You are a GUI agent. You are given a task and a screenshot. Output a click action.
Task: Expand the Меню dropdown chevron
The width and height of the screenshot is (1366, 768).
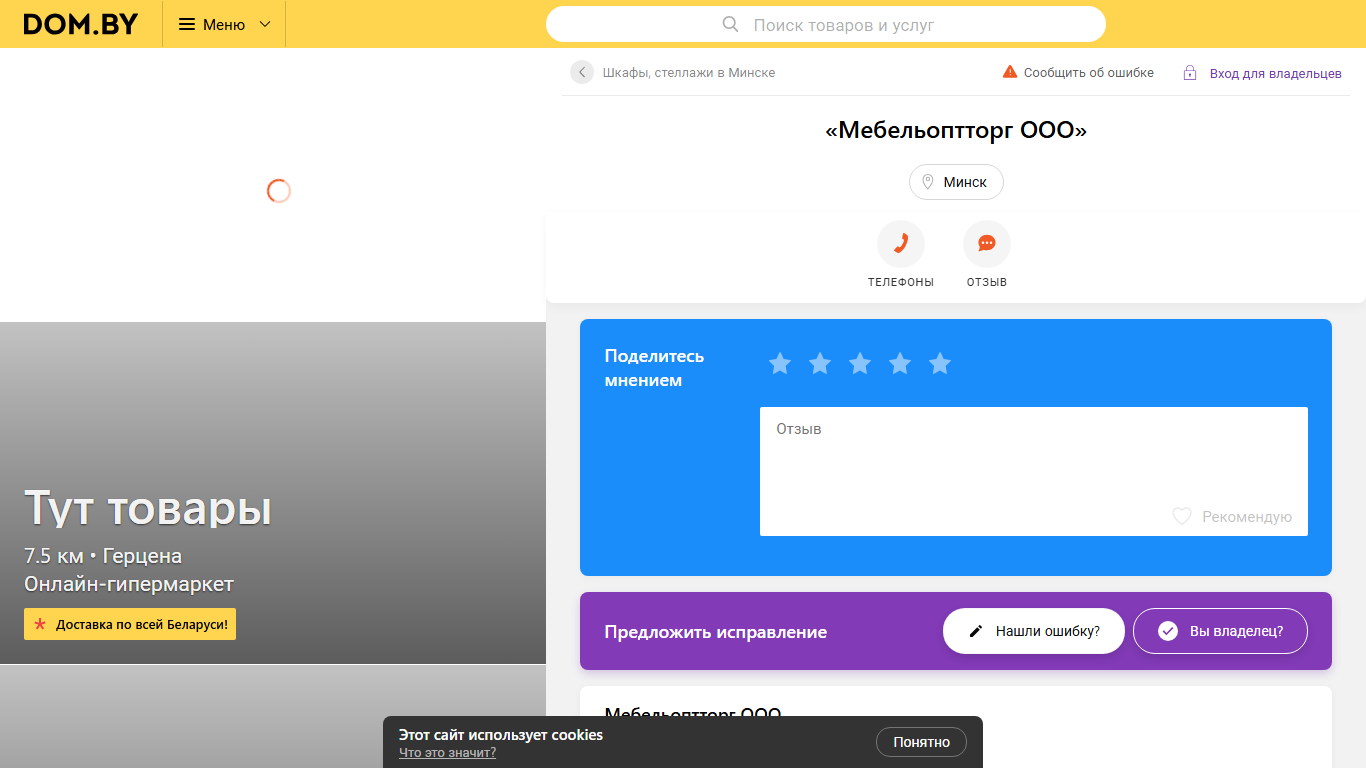(x=265, y=24)
